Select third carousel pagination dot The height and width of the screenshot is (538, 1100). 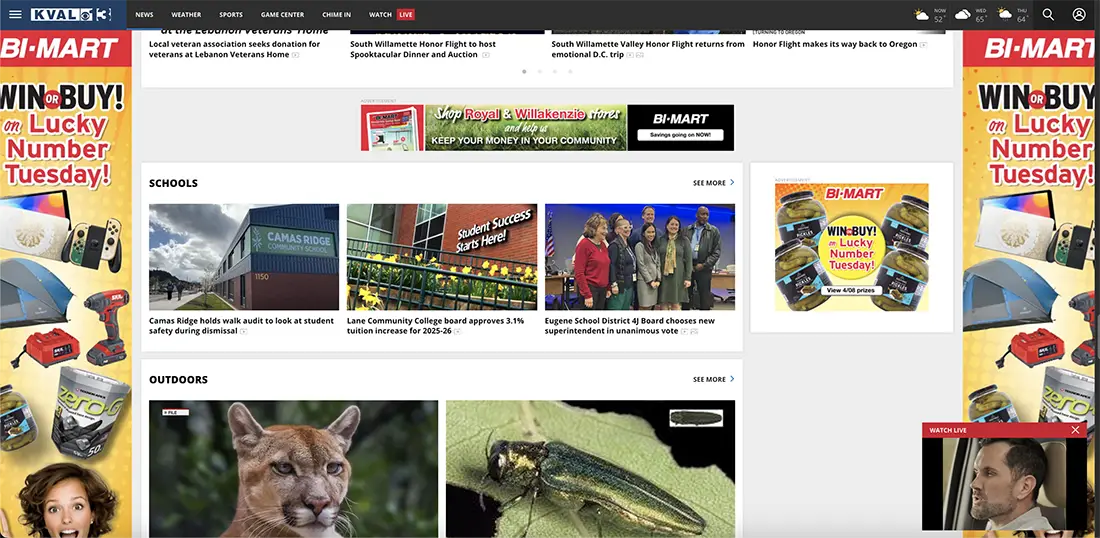click(x=555, y=72)
